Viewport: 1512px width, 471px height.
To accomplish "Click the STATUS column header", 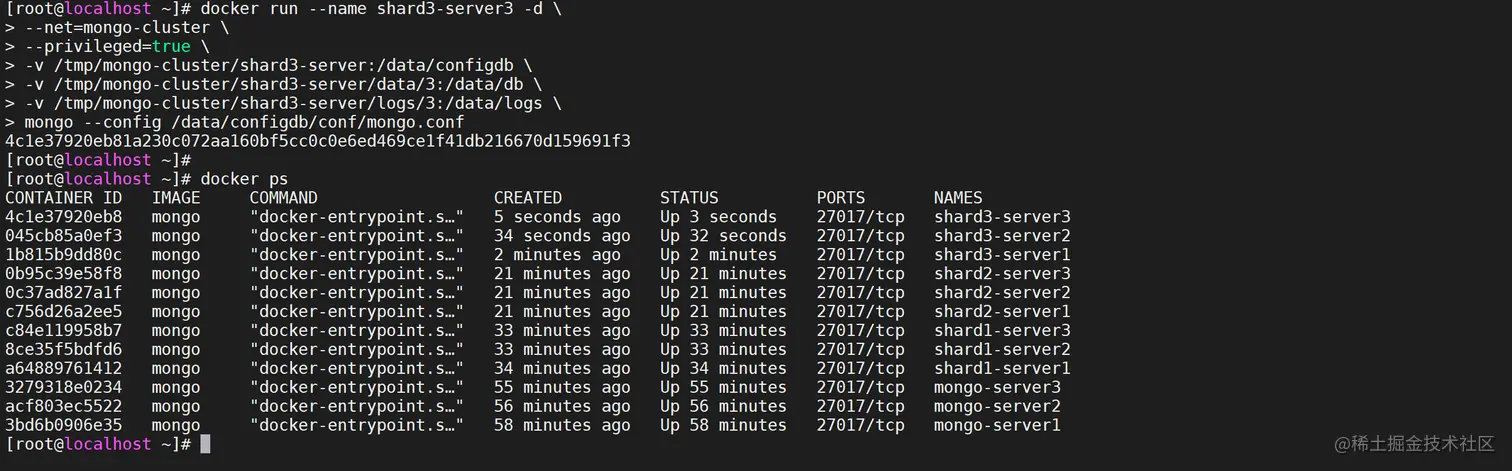I will 689,198.
